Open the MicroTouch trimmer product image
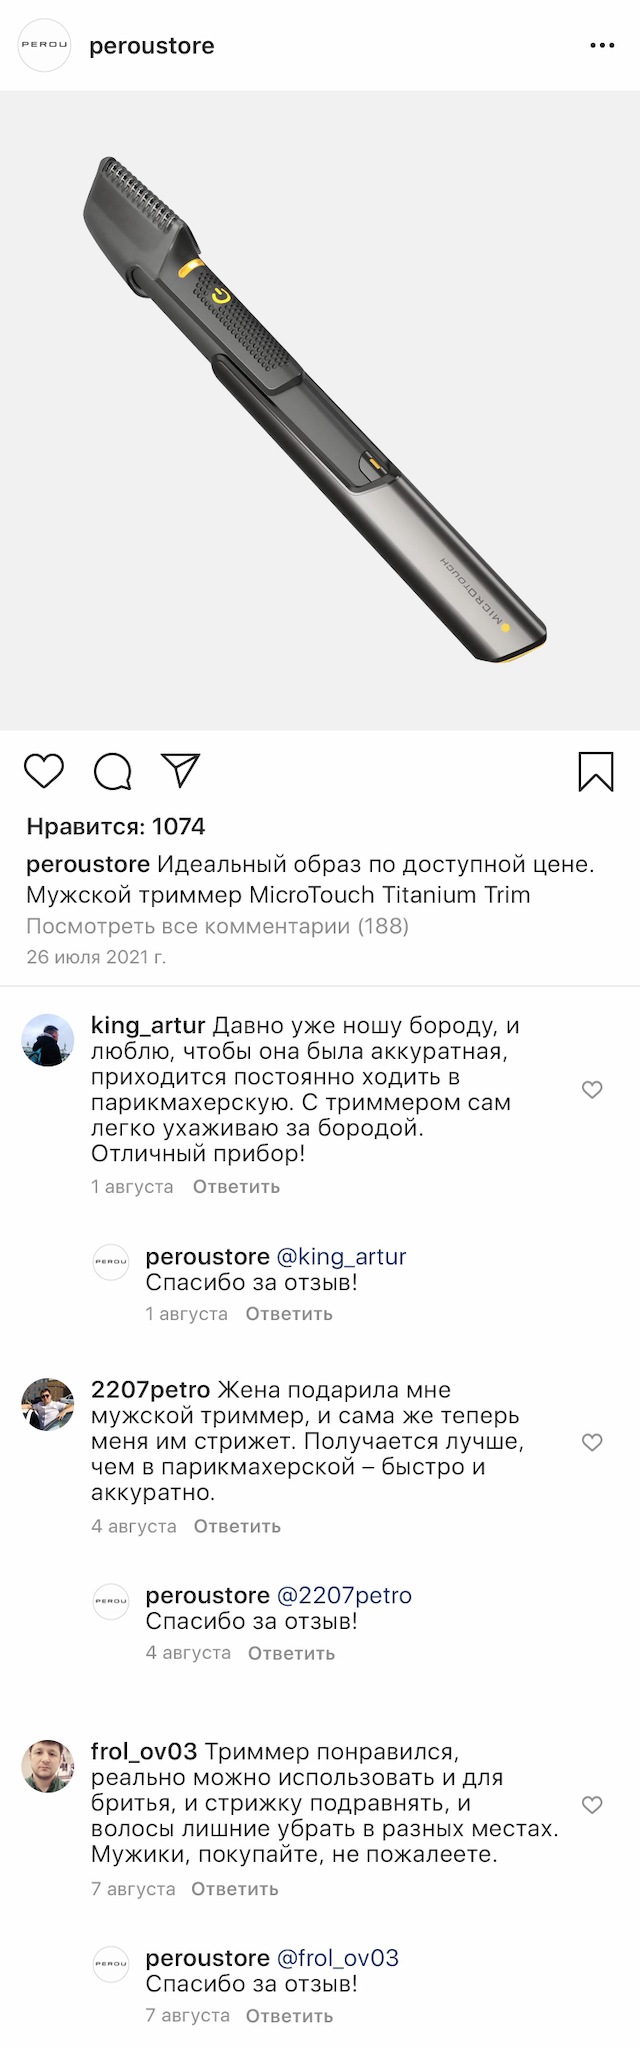Screen dimensions: 640x2048 320,410
